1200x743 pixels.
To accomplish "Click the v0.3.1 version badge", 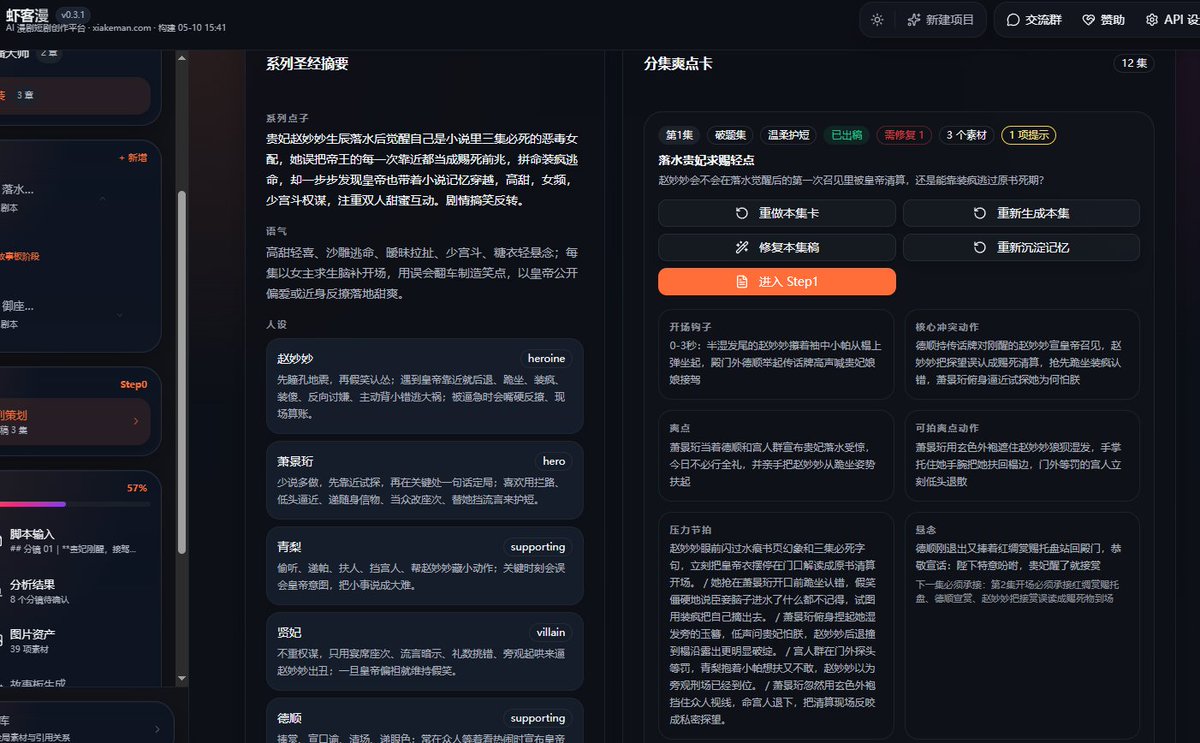I will 72,15.
